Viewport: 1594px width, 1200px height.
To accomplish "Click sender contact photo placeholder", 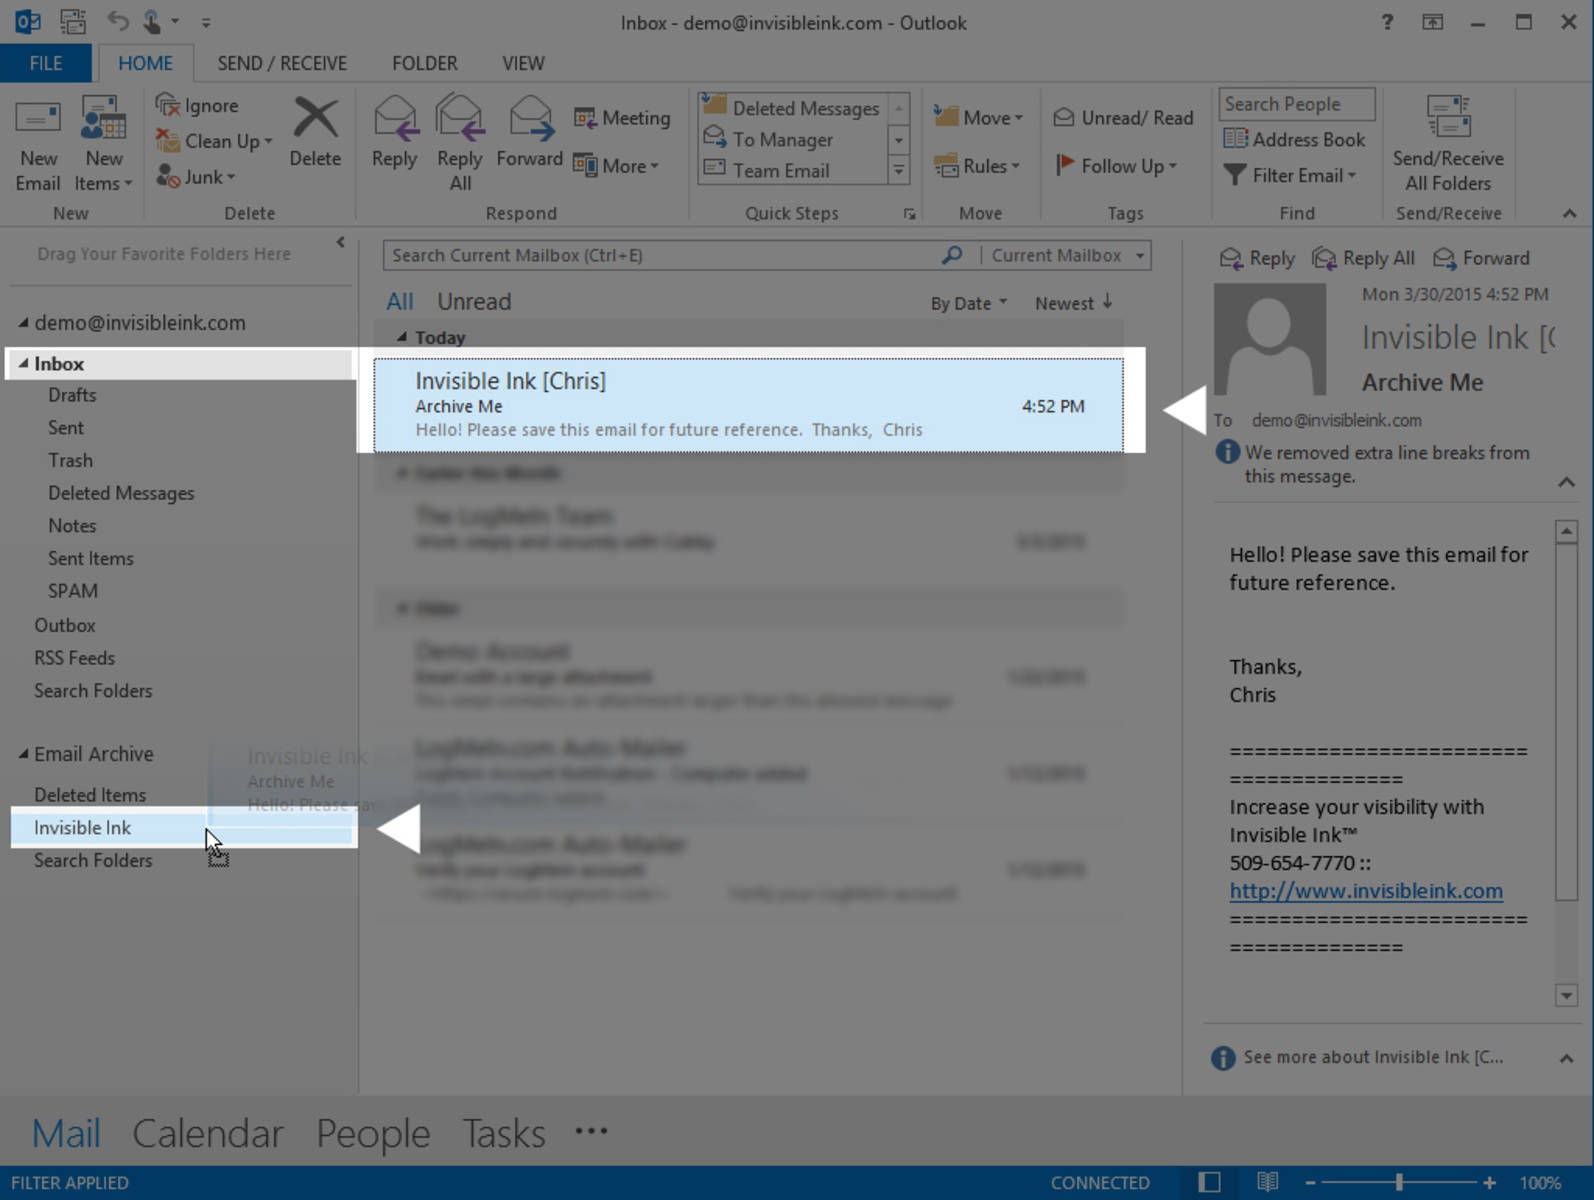I will (1270, 339).
